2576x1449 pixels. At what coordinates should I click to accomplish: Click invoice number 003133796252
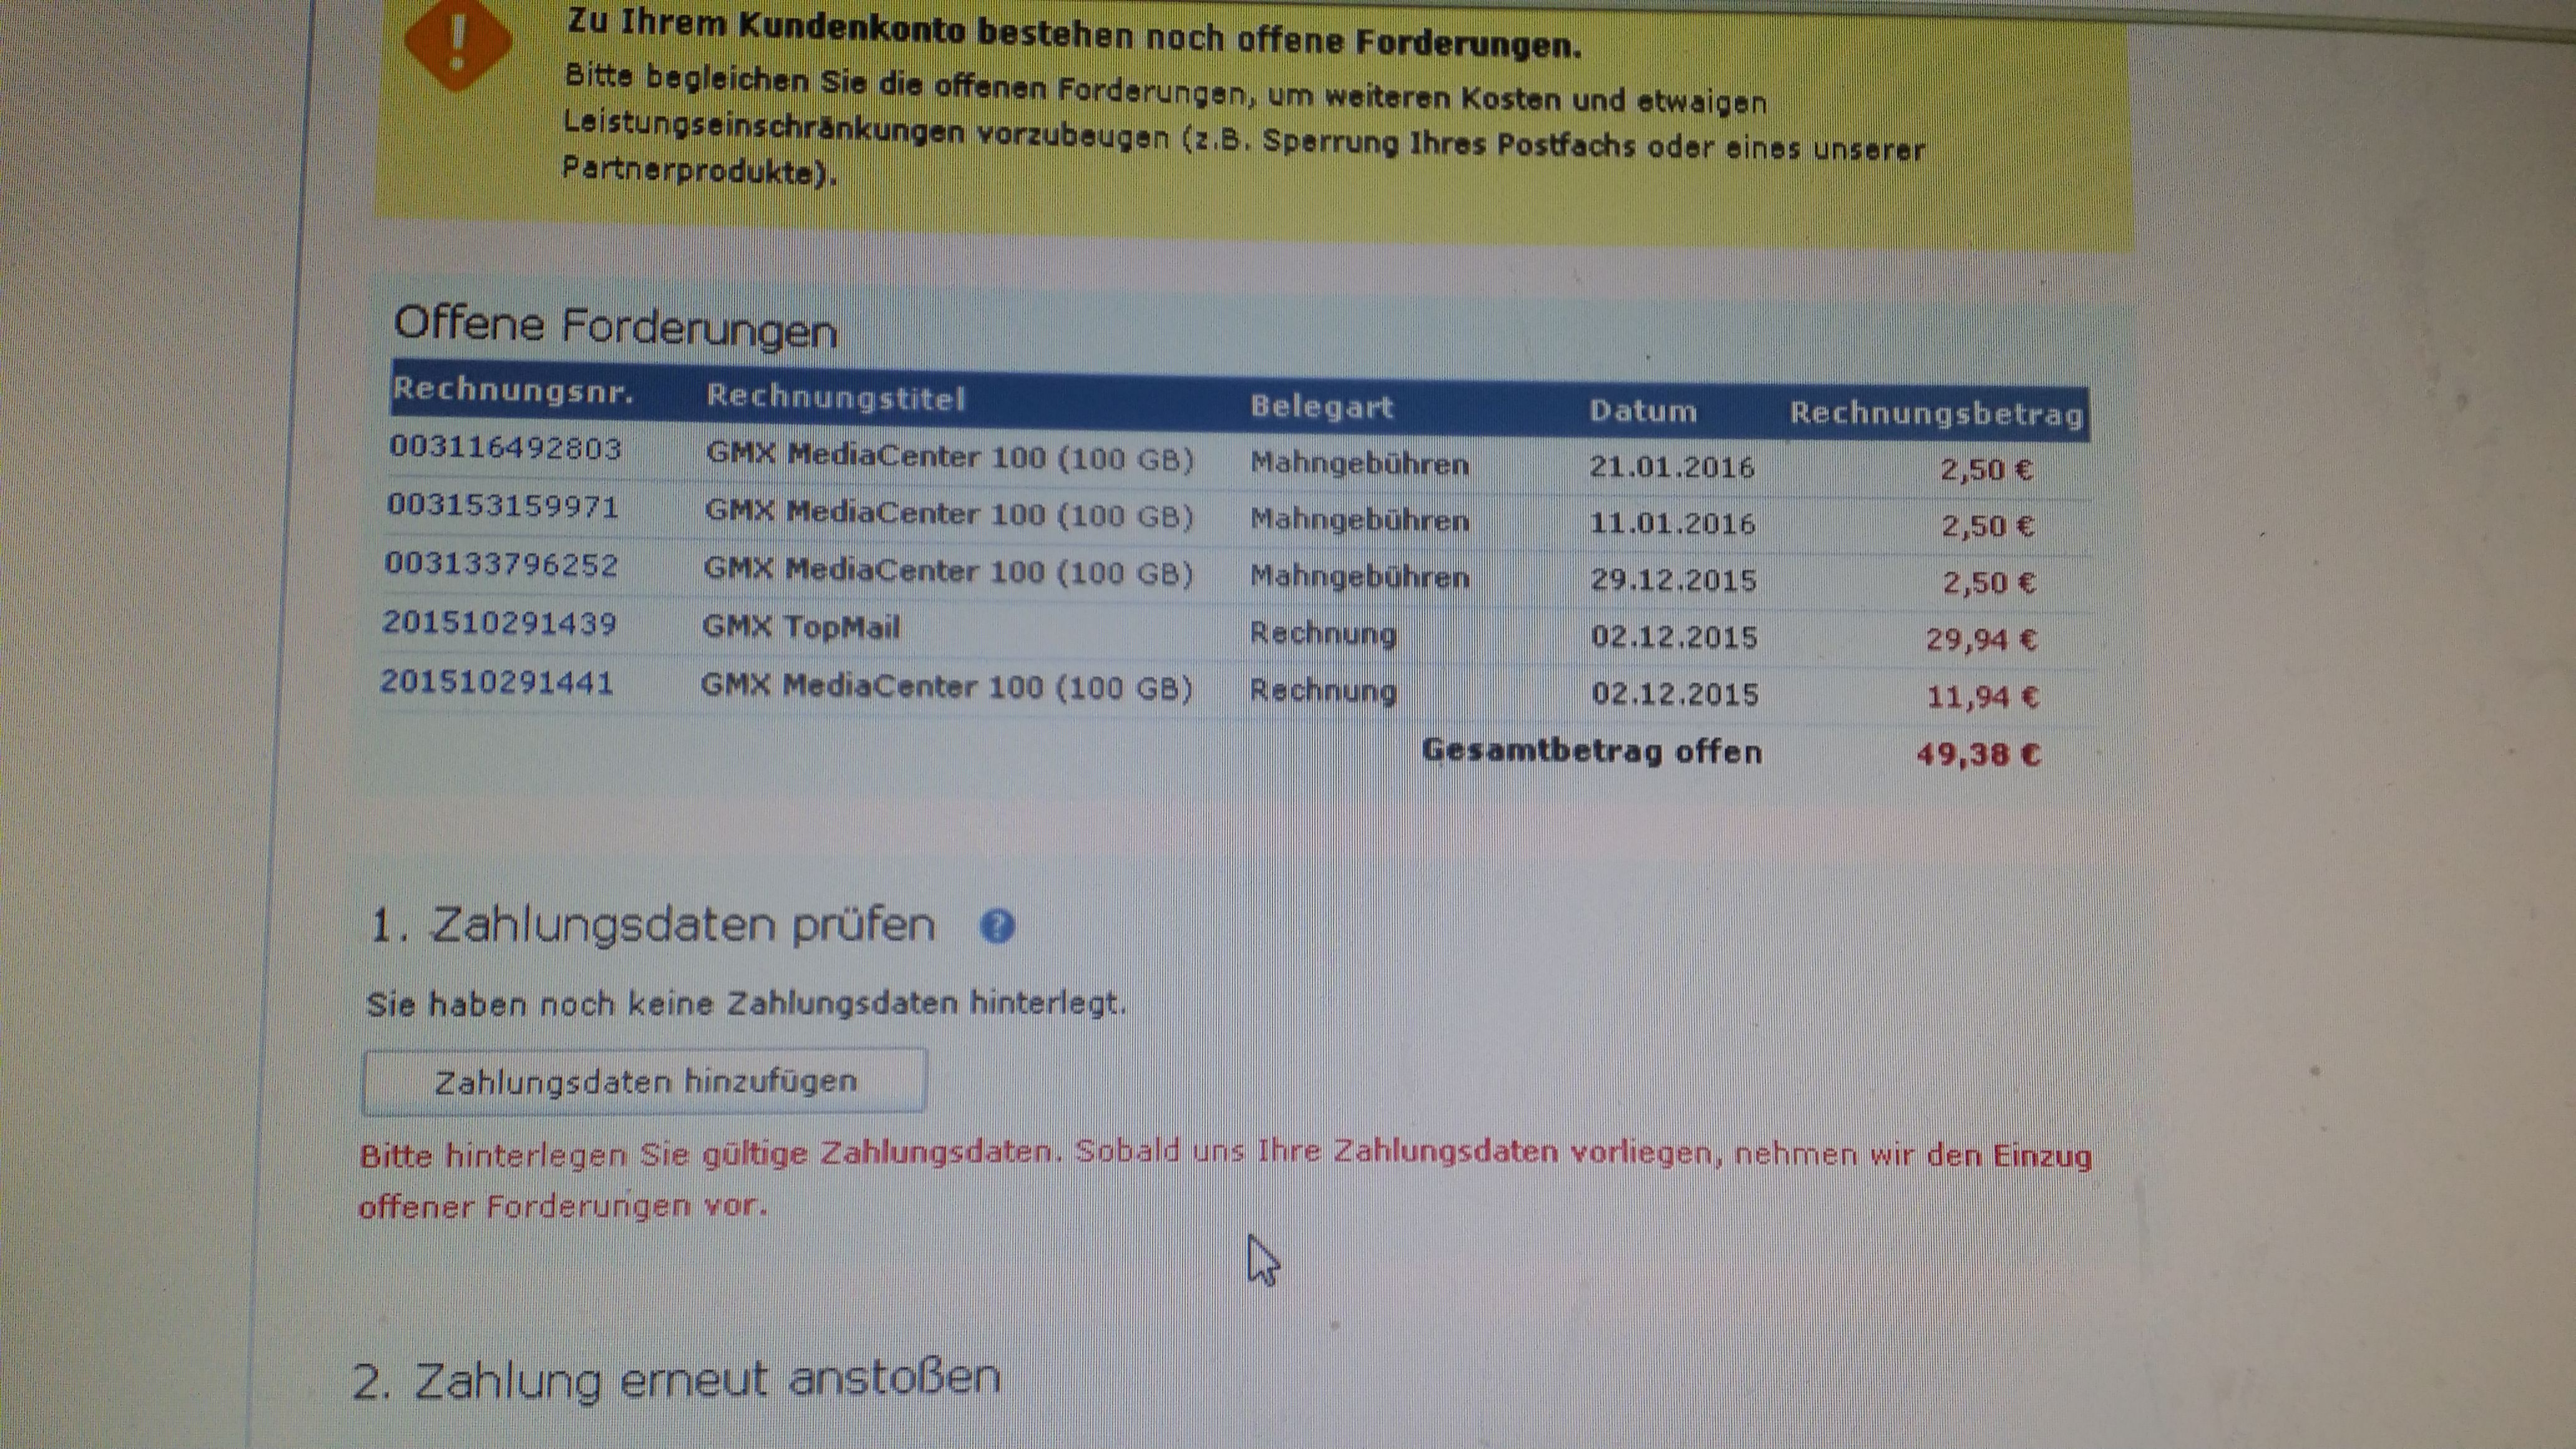(x=502, y=564)
